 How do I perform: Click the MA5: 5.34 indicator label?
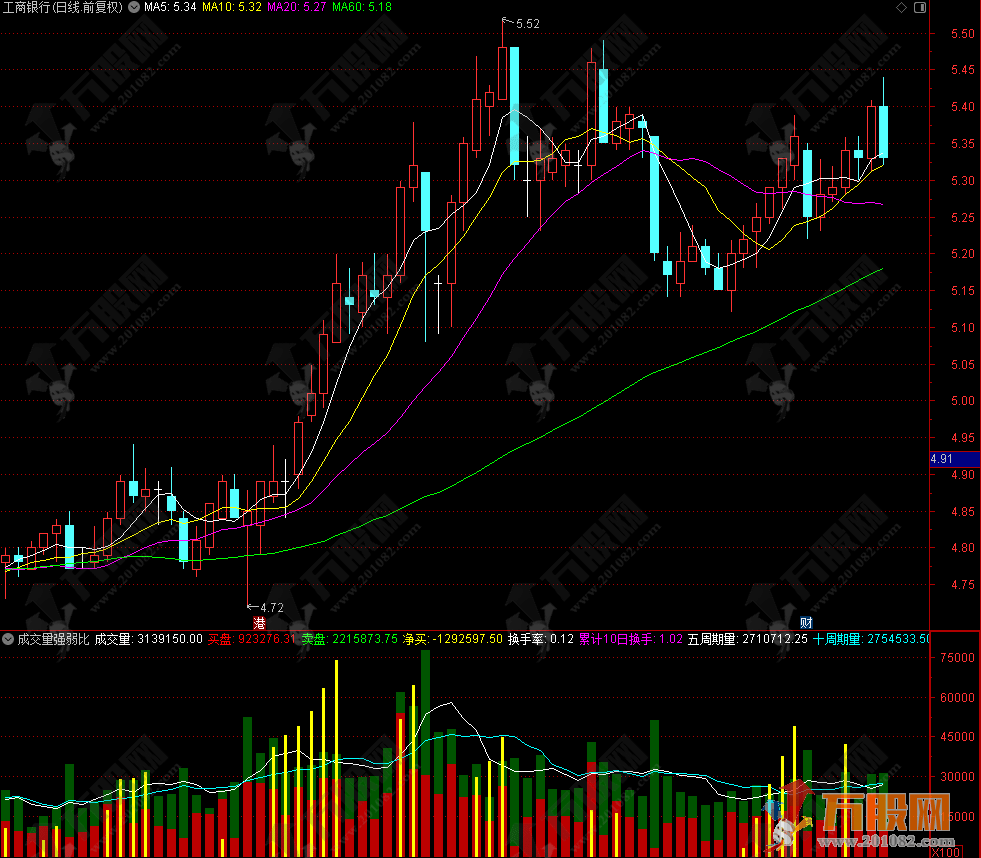pyautogui.click(x=170, y=8)
